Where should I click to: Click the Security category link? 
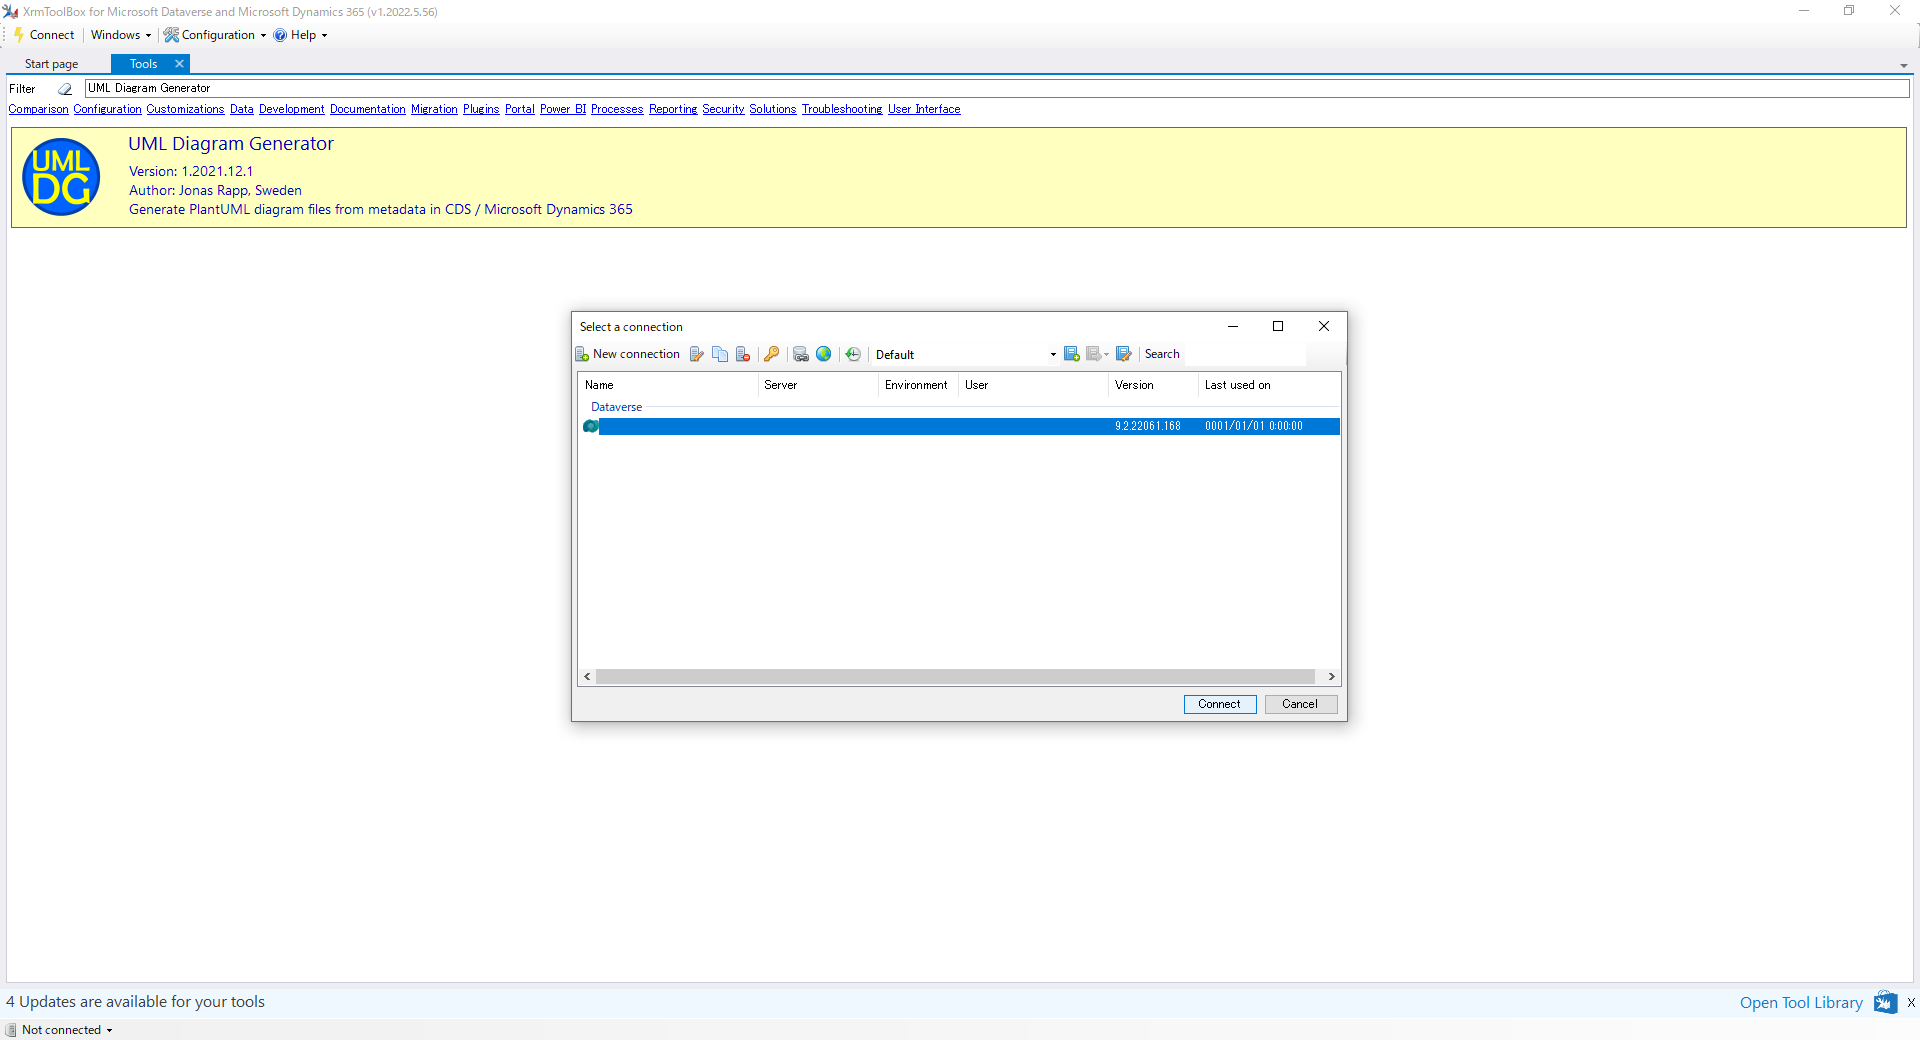coord(722,109)
